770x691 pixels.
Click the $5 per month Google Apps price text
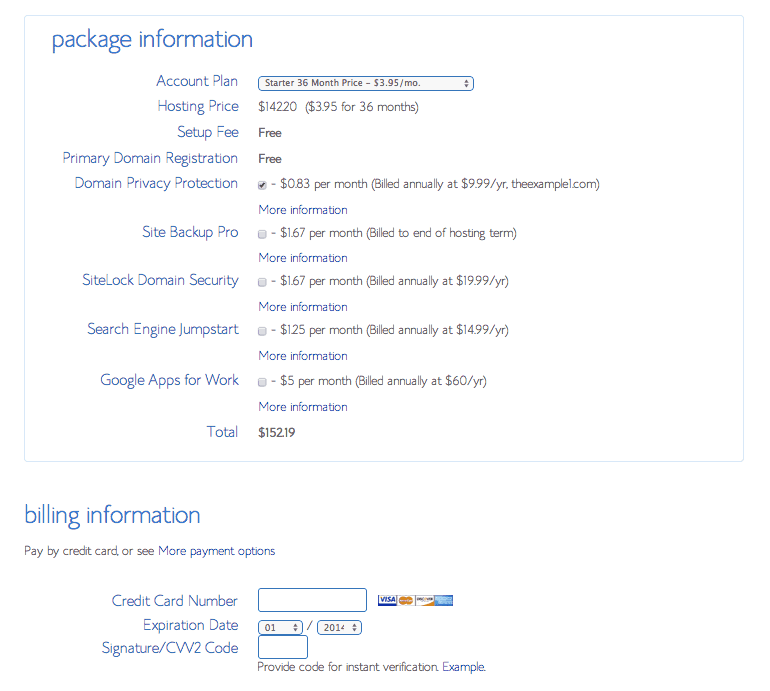(384, 381)
